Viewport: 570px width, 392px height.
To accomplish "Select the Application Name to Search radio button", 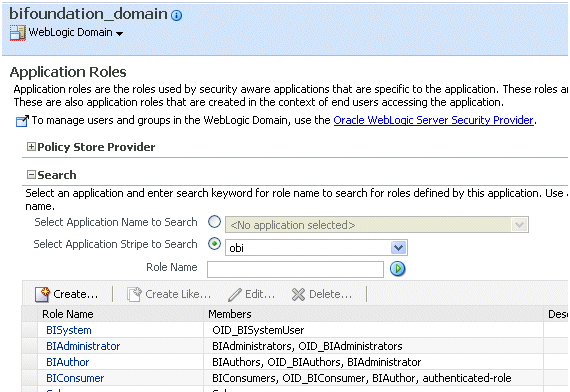I will coord(214,222).
